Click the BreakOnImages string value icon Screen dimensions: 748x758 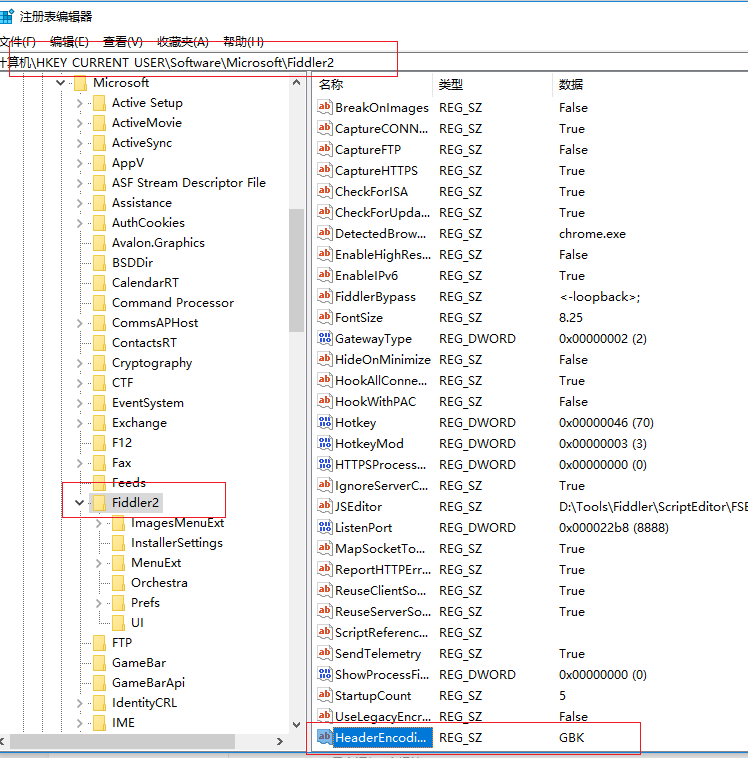pyautogui.click(x=324, y=107)
